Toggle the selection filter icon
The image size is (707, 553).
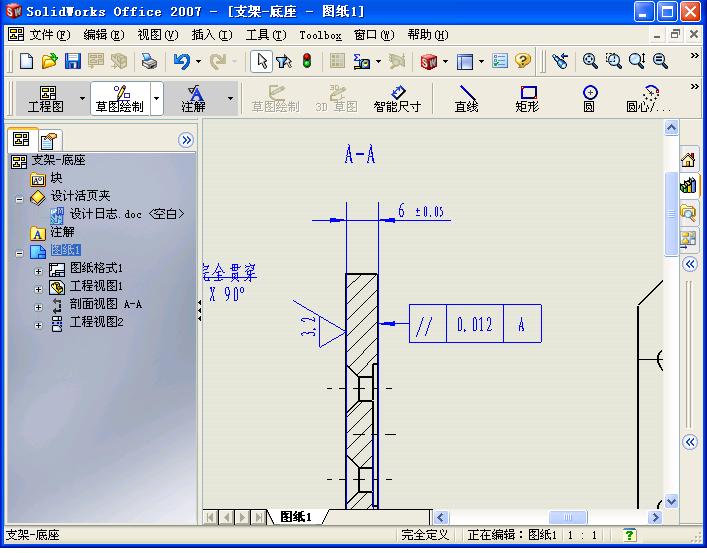pos(284,61)
